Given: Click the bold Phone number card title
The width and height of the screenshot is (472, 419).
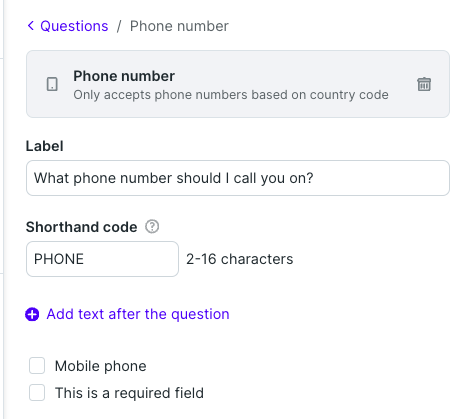Looking at the screenshot, I should pyautogui.click(x=124, y=76).
